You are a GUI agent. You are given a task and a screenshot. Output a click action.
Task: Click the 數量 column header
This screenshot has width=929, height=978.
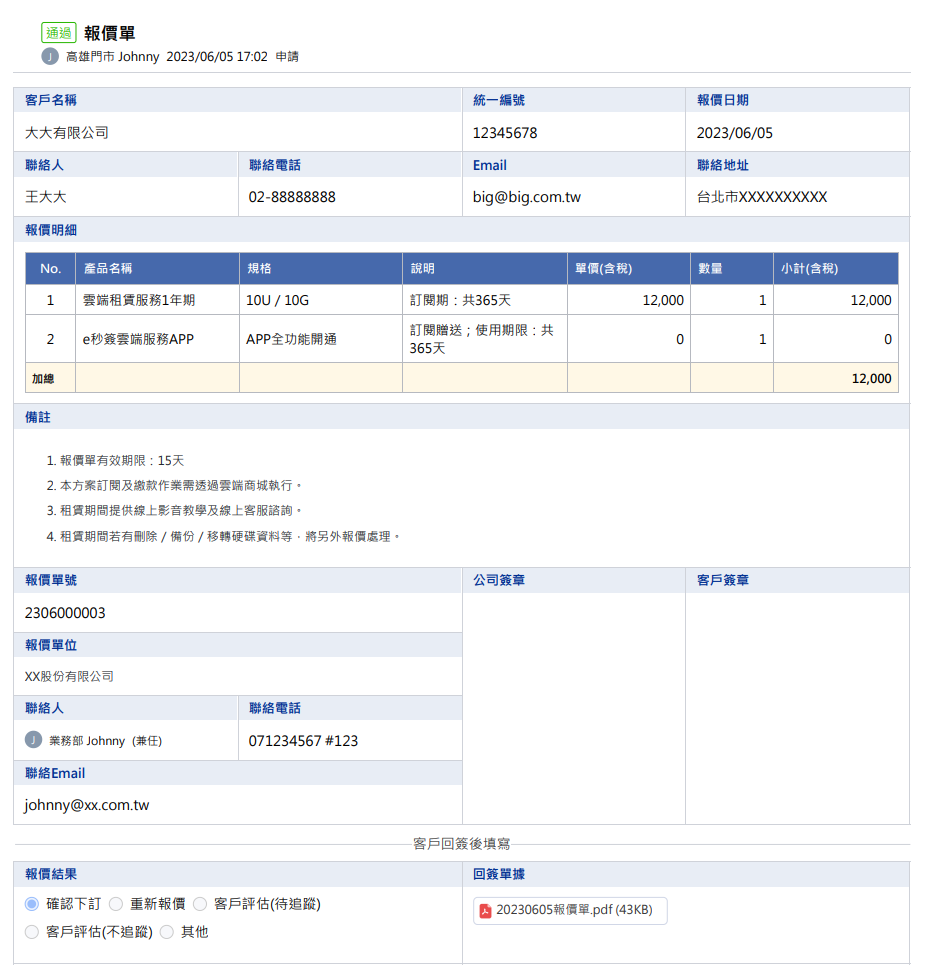(732, 269)
